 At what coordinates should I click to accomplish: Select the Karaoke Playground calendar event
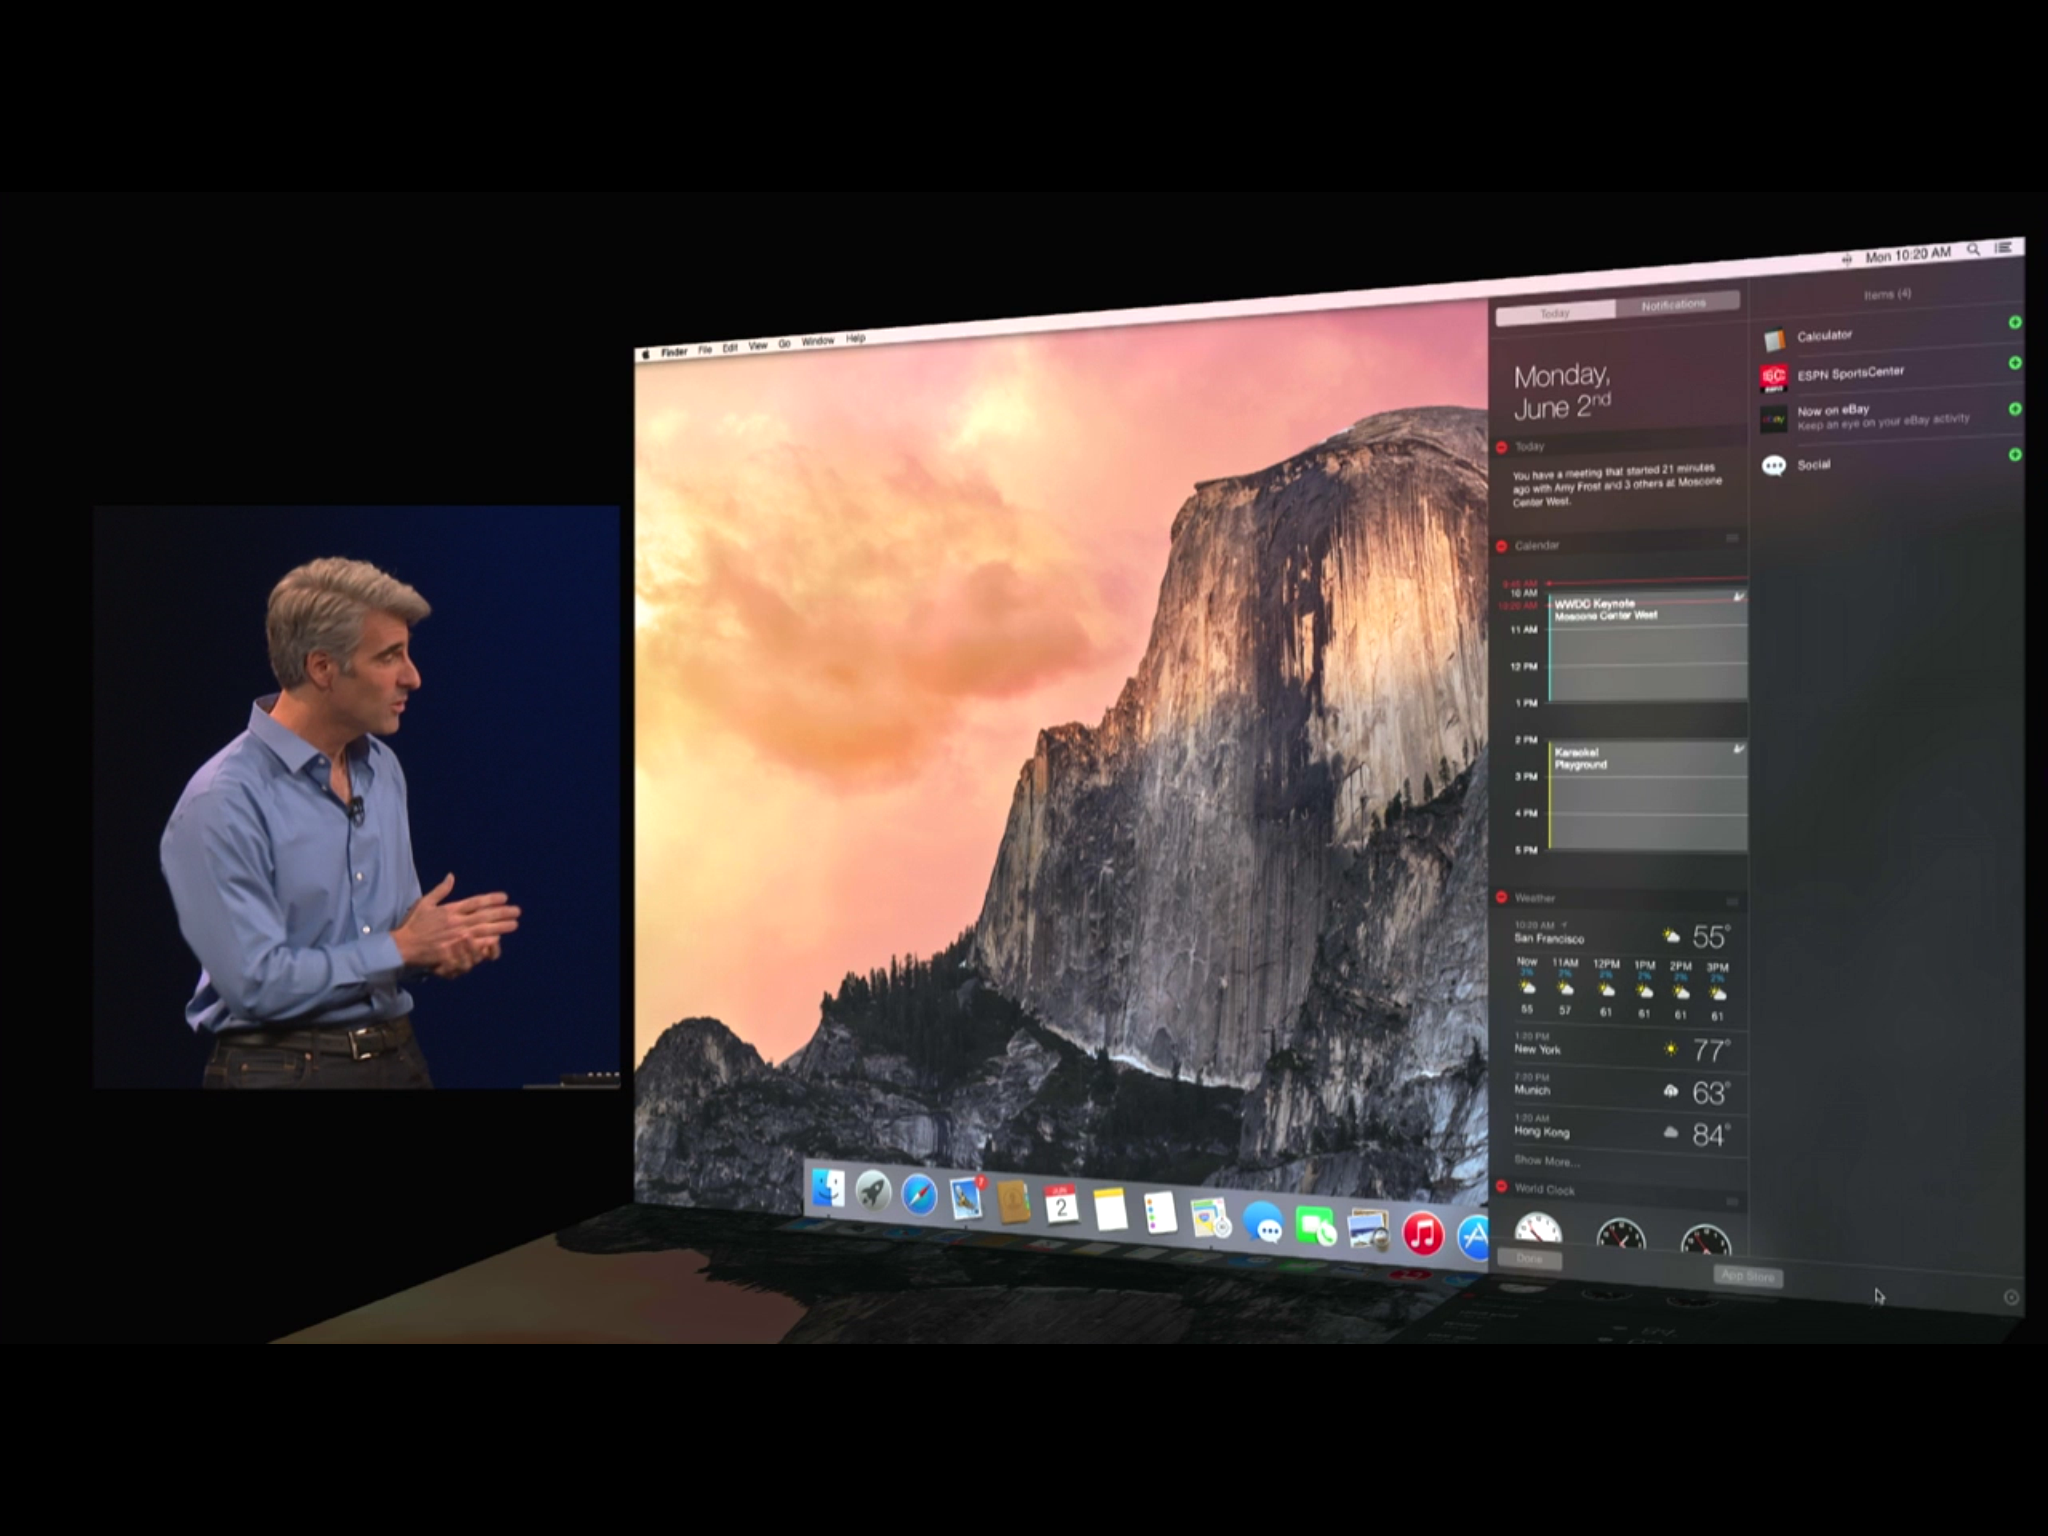(x=1648, y=796)
